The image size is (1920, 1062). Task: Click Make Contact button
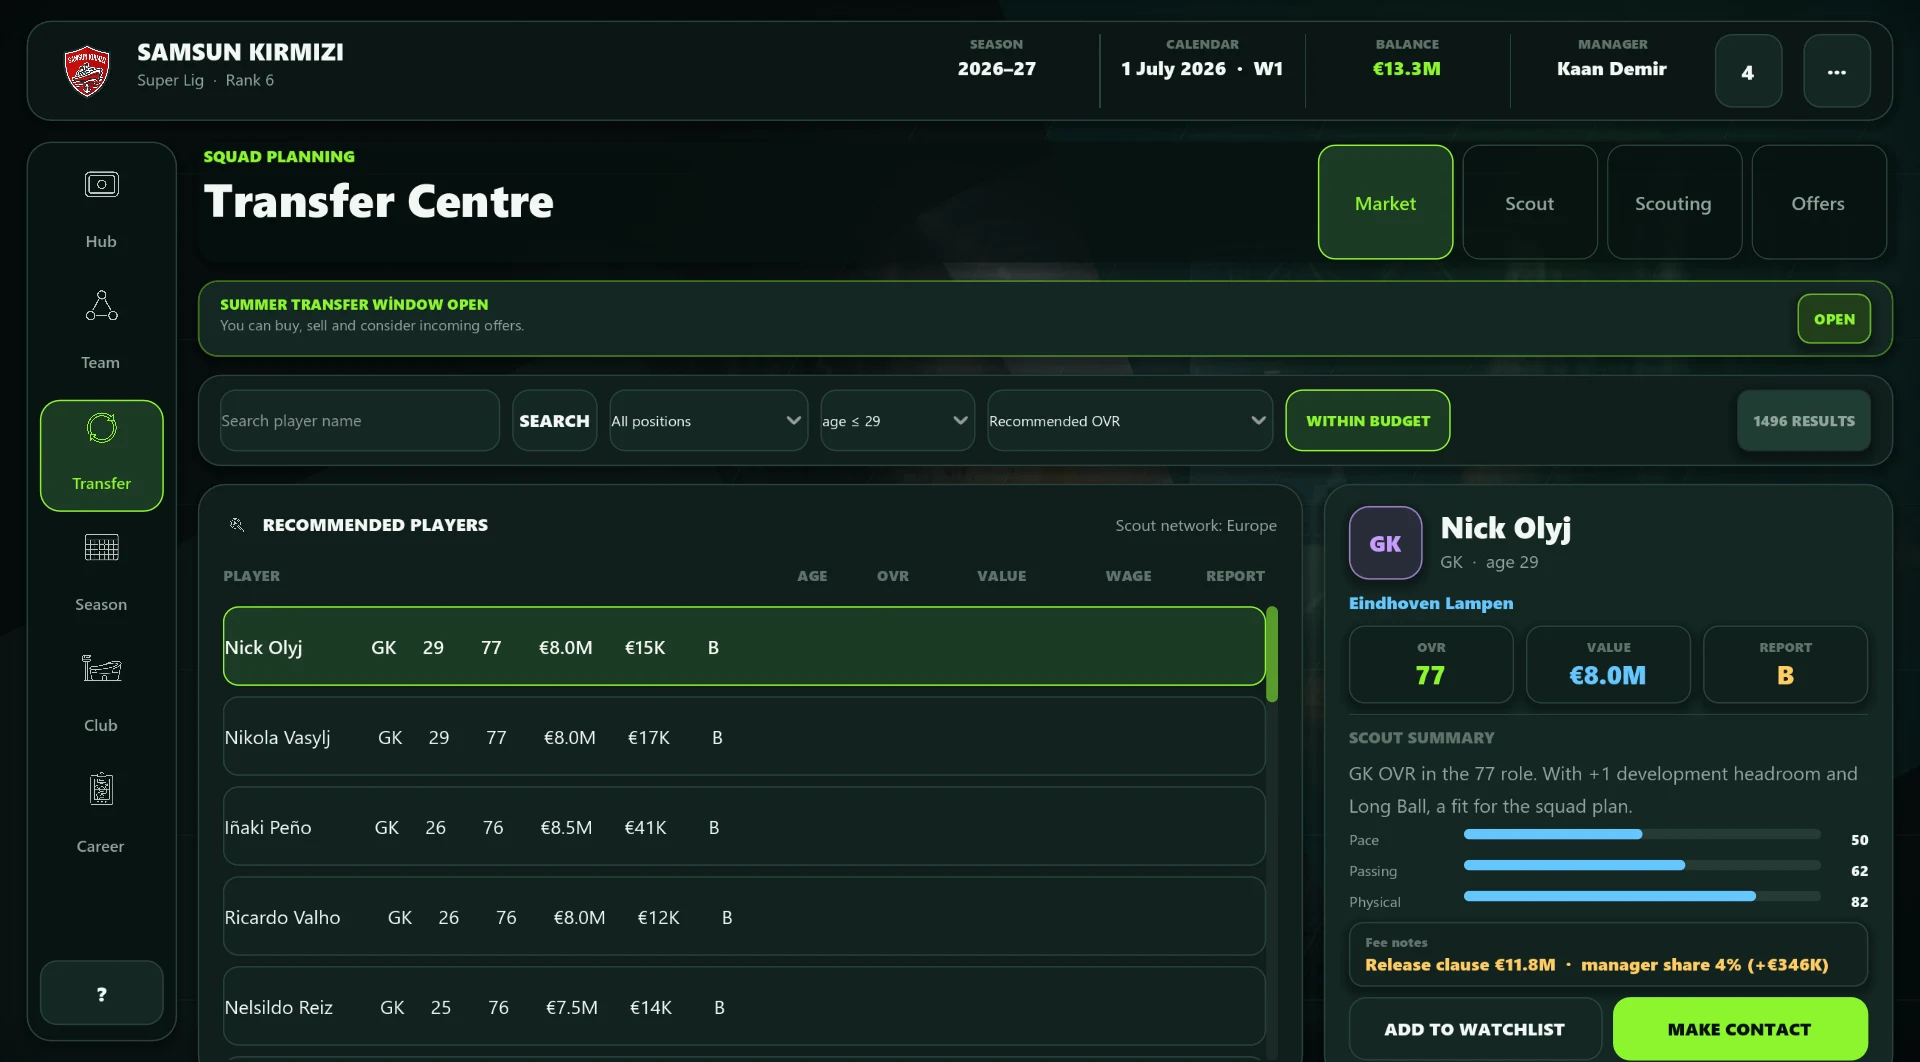pos(1739,1029)
